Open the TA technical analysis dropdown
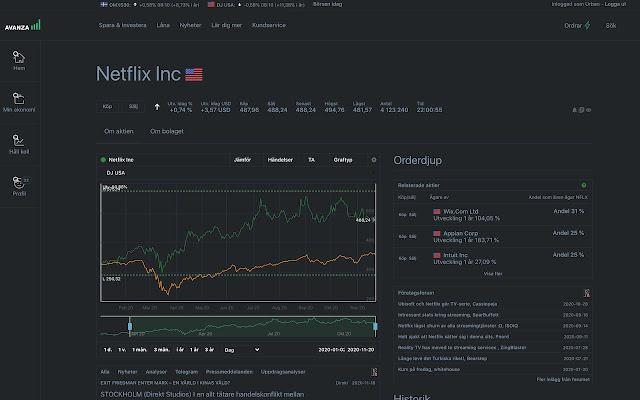 coord(311,160)
